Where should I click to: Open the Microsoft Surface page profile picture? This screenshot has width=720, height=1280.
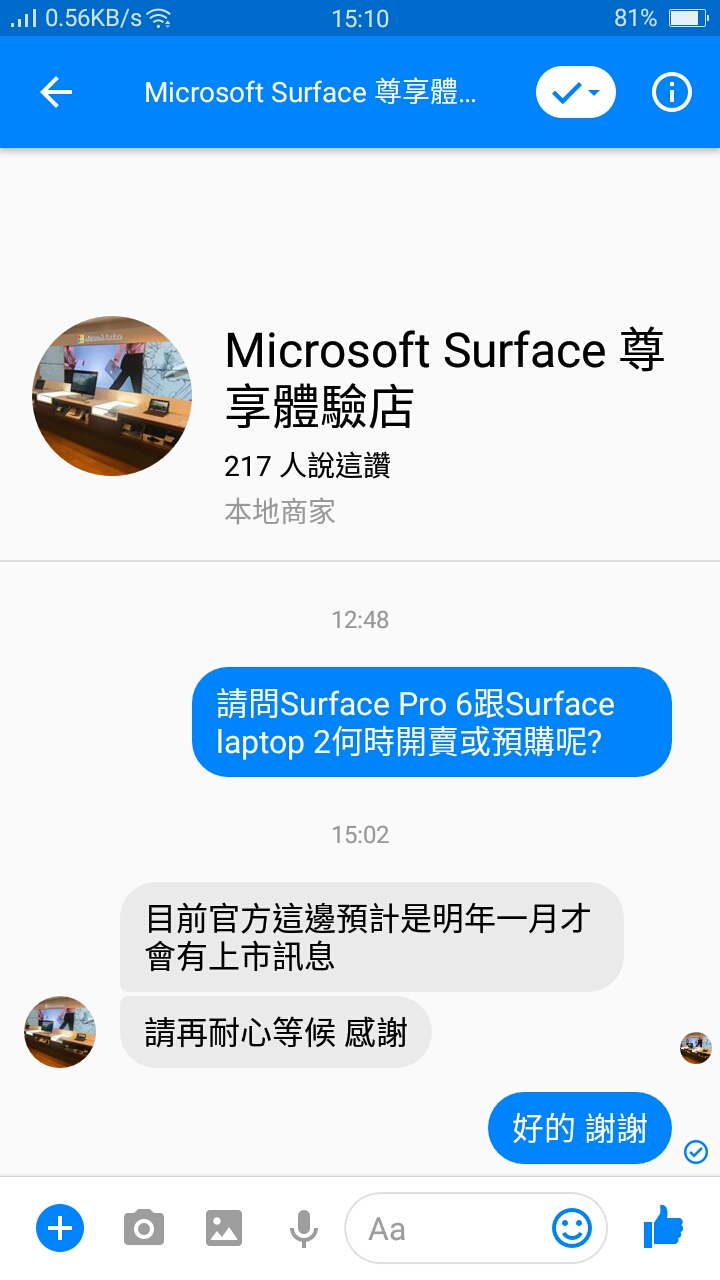(112, 396)
